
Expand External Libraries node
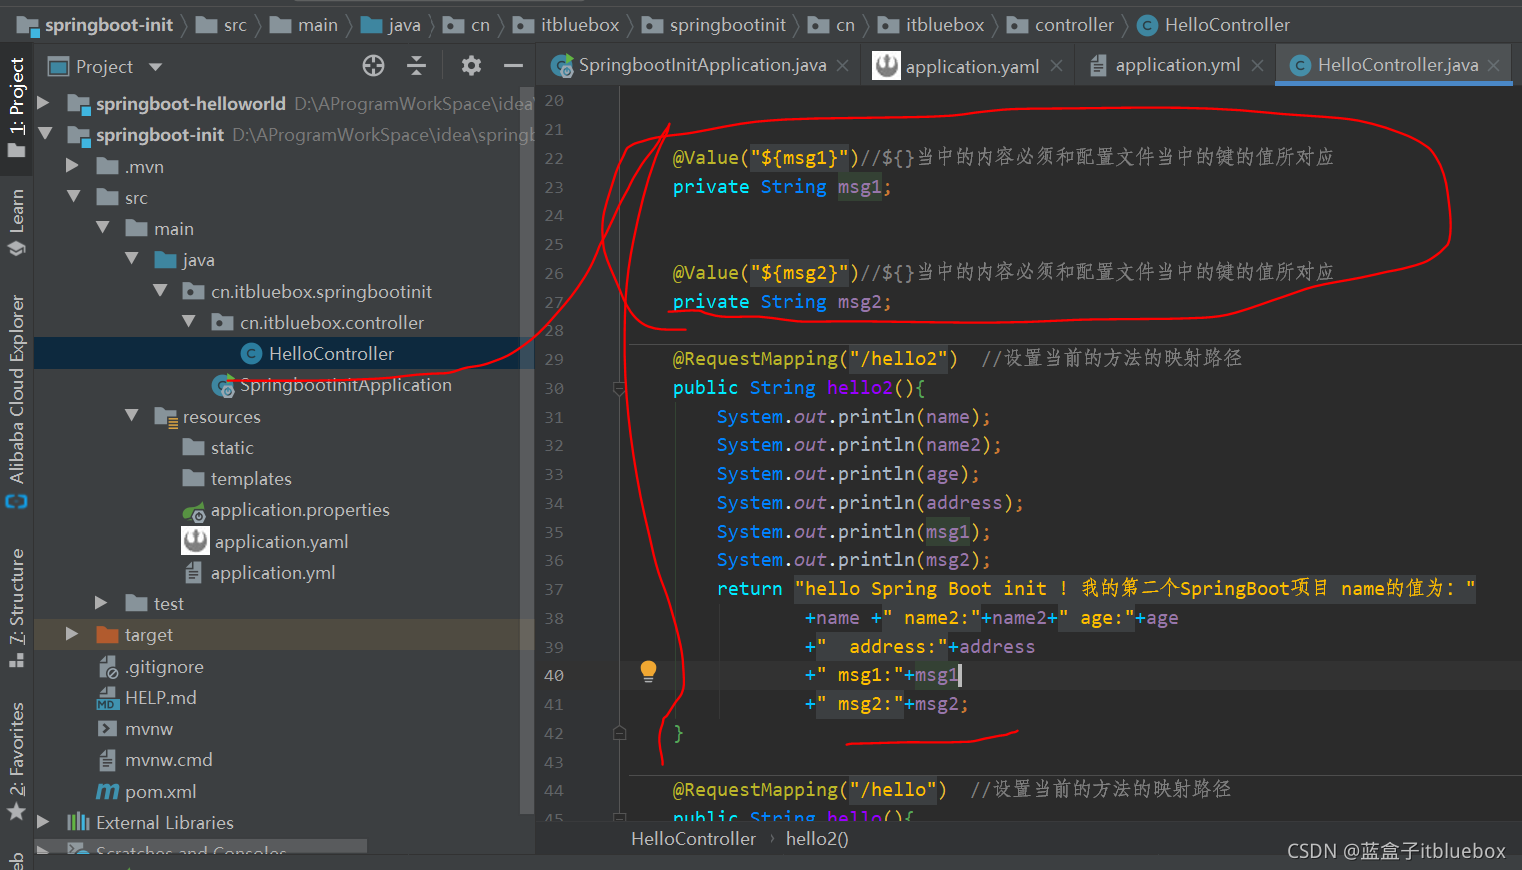coord(43,821)
